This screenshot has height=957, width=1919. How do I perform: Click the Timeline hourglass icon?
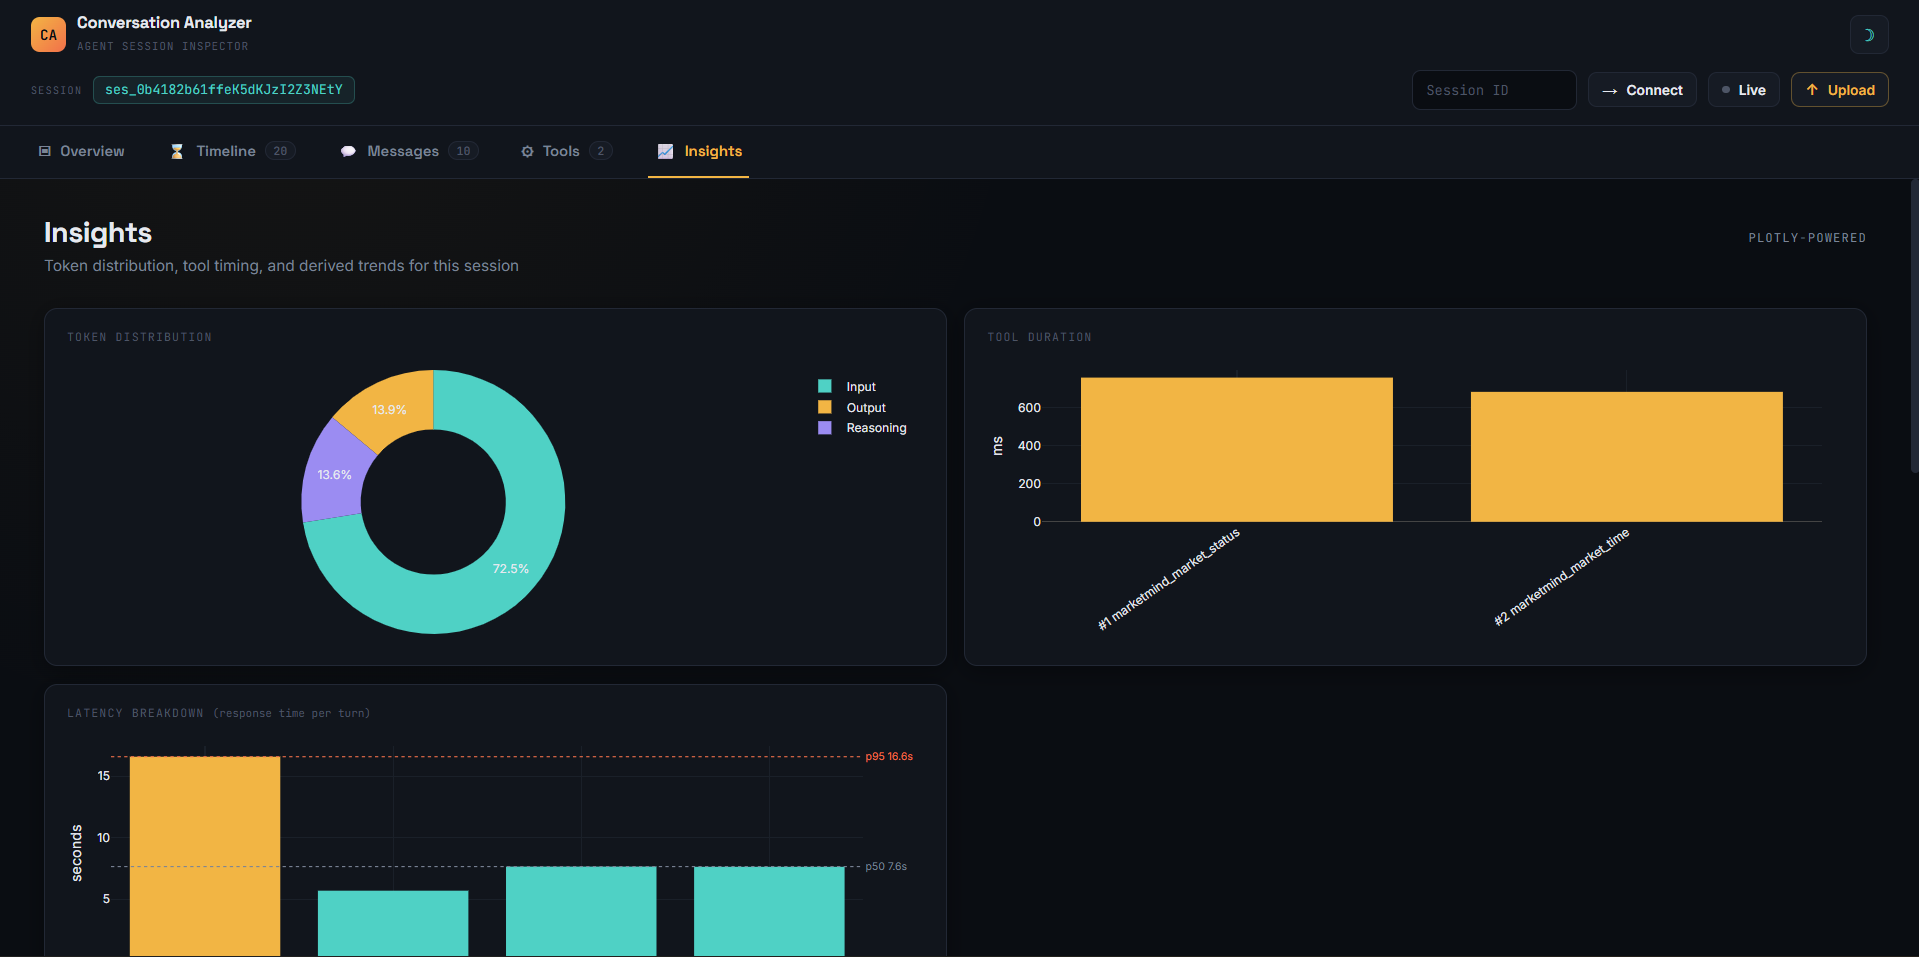click(x=177, y=151)
